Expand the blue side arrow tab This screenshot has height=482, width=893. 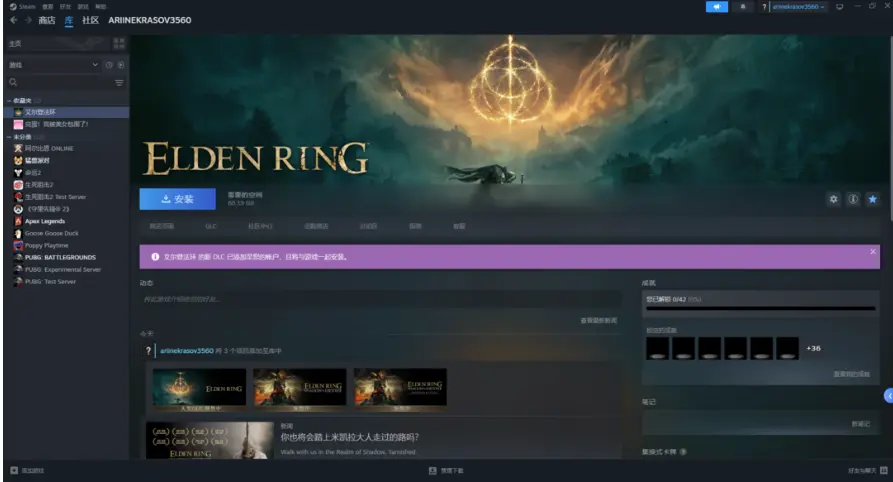888,395
